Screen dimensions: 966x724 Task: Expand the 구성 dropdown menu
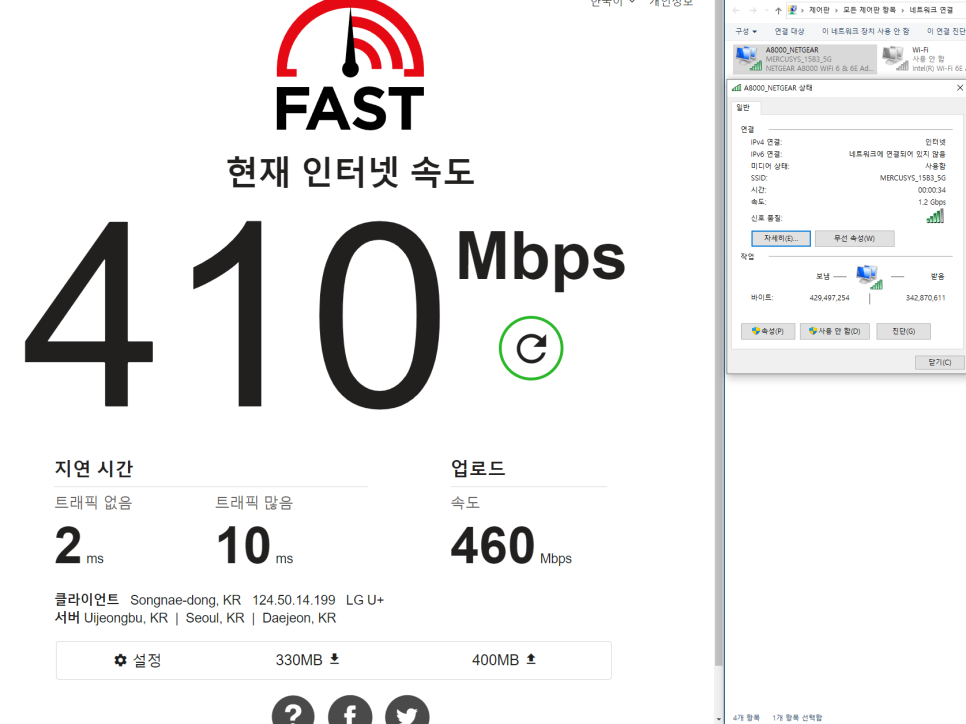click(744, 31)
